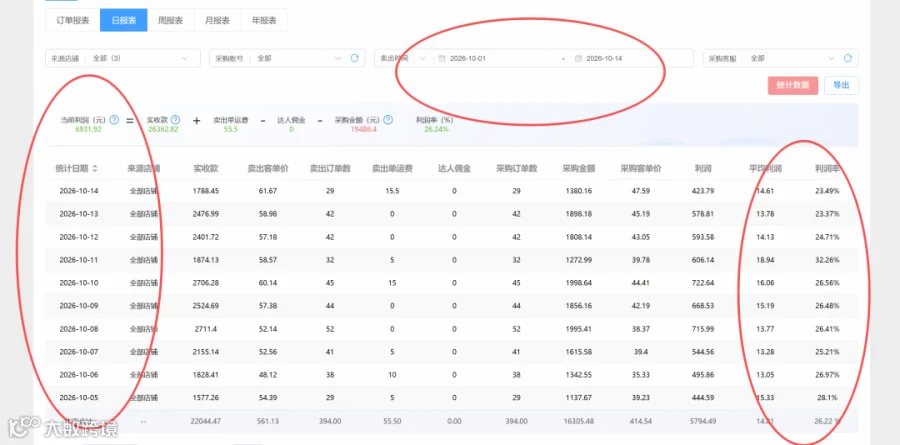Click the 导出 export button
Screen dimensions: 900x445
tap(841, 85)
